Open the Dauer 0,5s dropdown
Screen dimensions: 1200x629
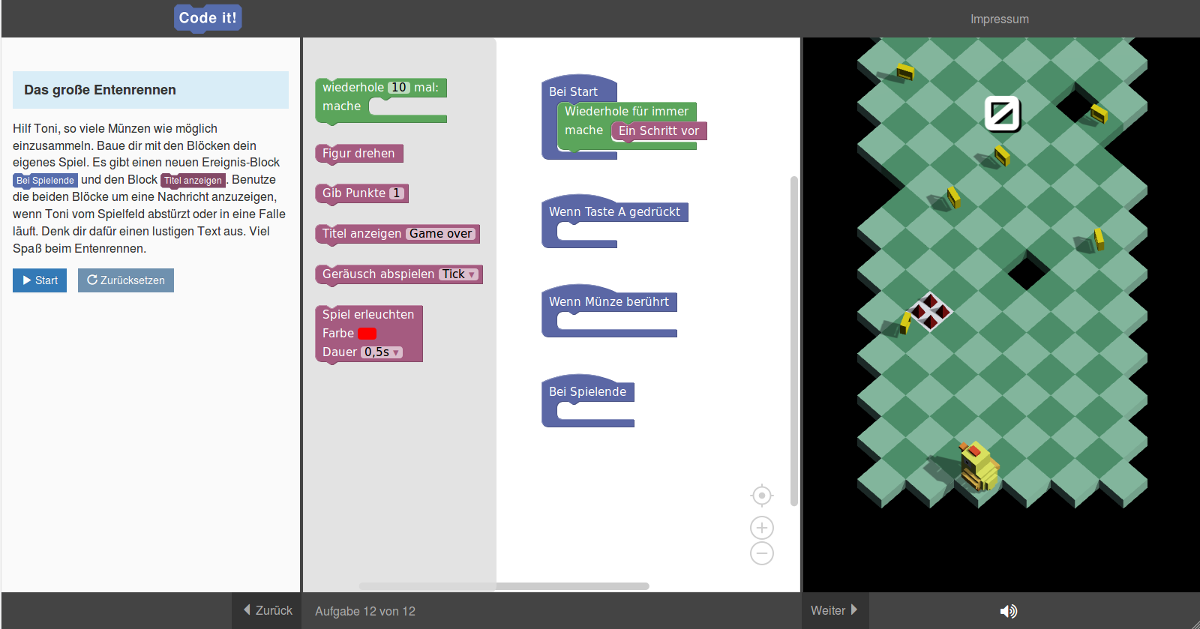(382, 352)
